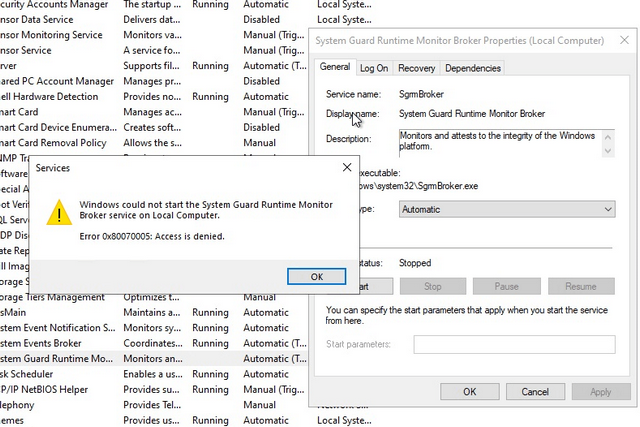
Task: Click OK in the Services error dialog
Action: [316, 277]
